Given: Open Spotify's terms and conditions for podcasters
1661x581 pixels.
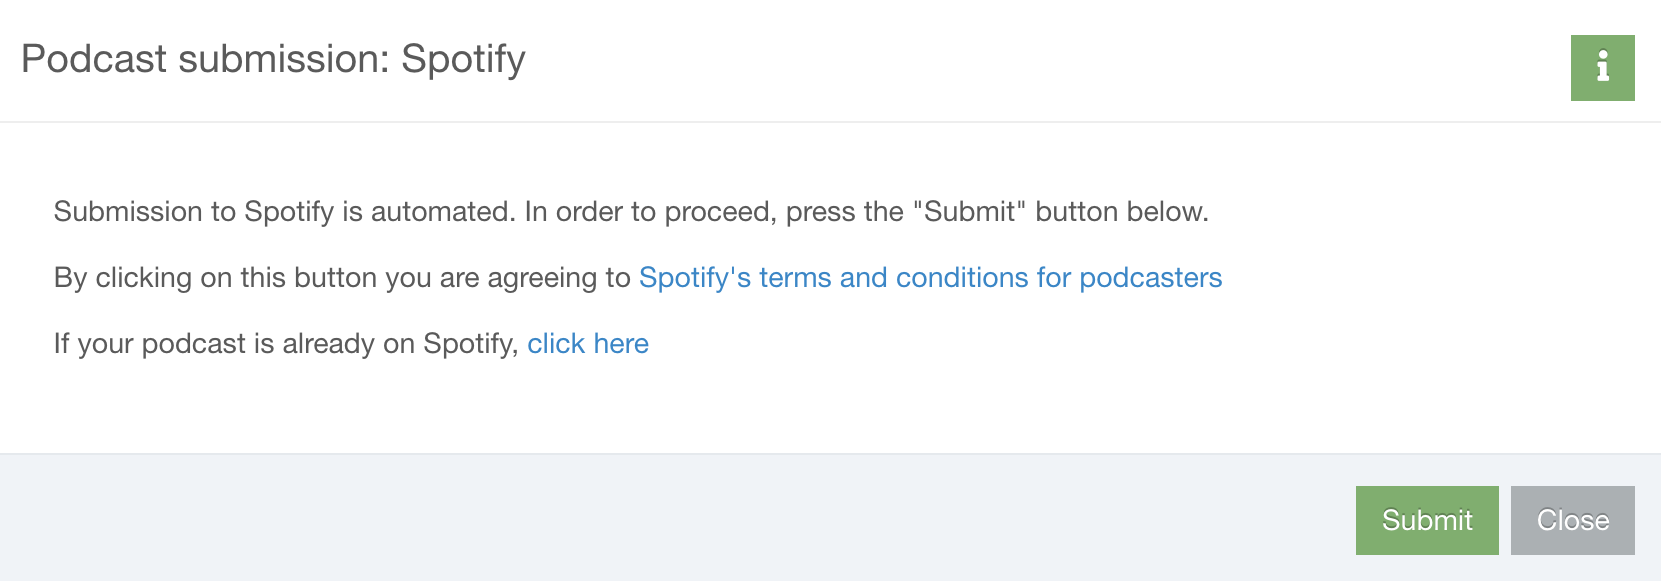Looking at the screenshot, I should coord(930,277).
